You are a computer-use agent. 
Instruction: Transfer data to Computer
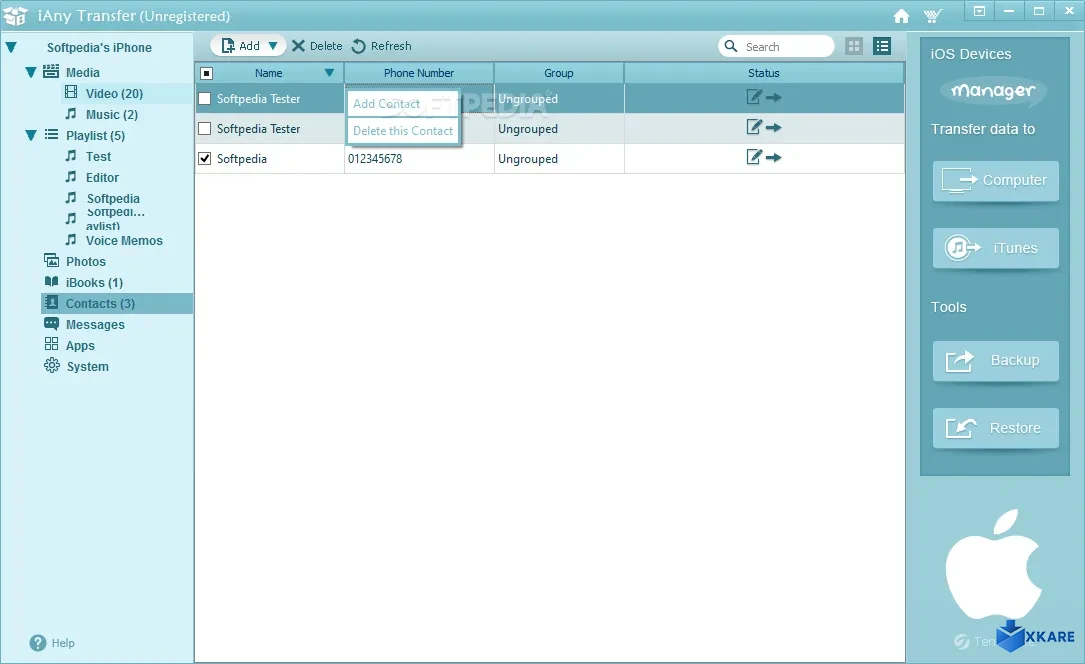(995, 181)
